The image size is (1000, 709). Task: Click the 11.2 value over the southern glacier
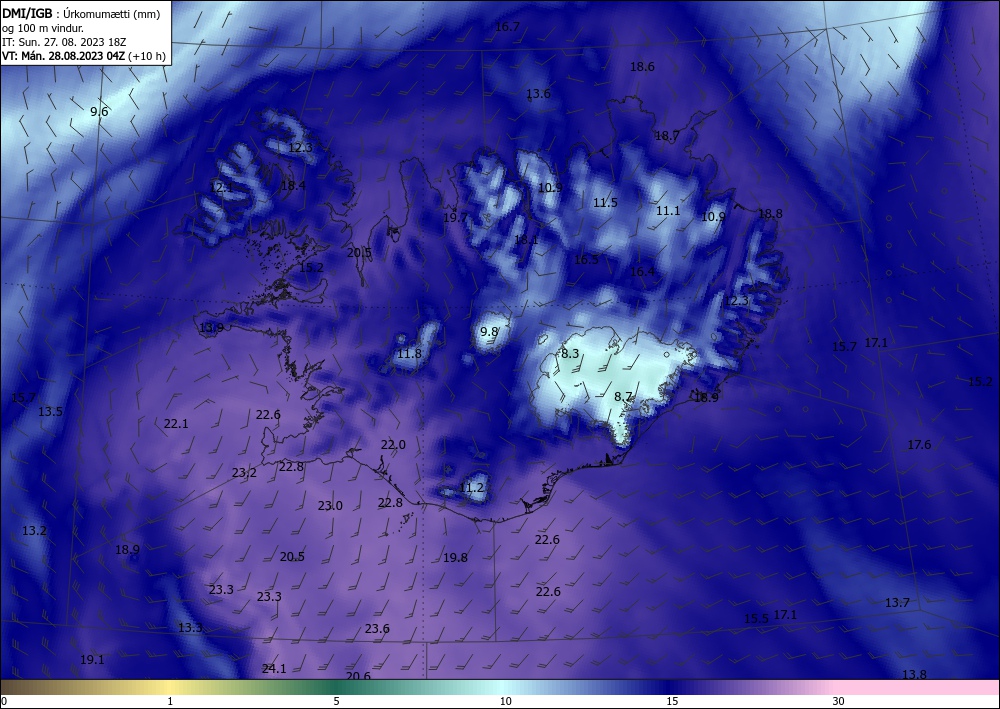pos(471,488)
